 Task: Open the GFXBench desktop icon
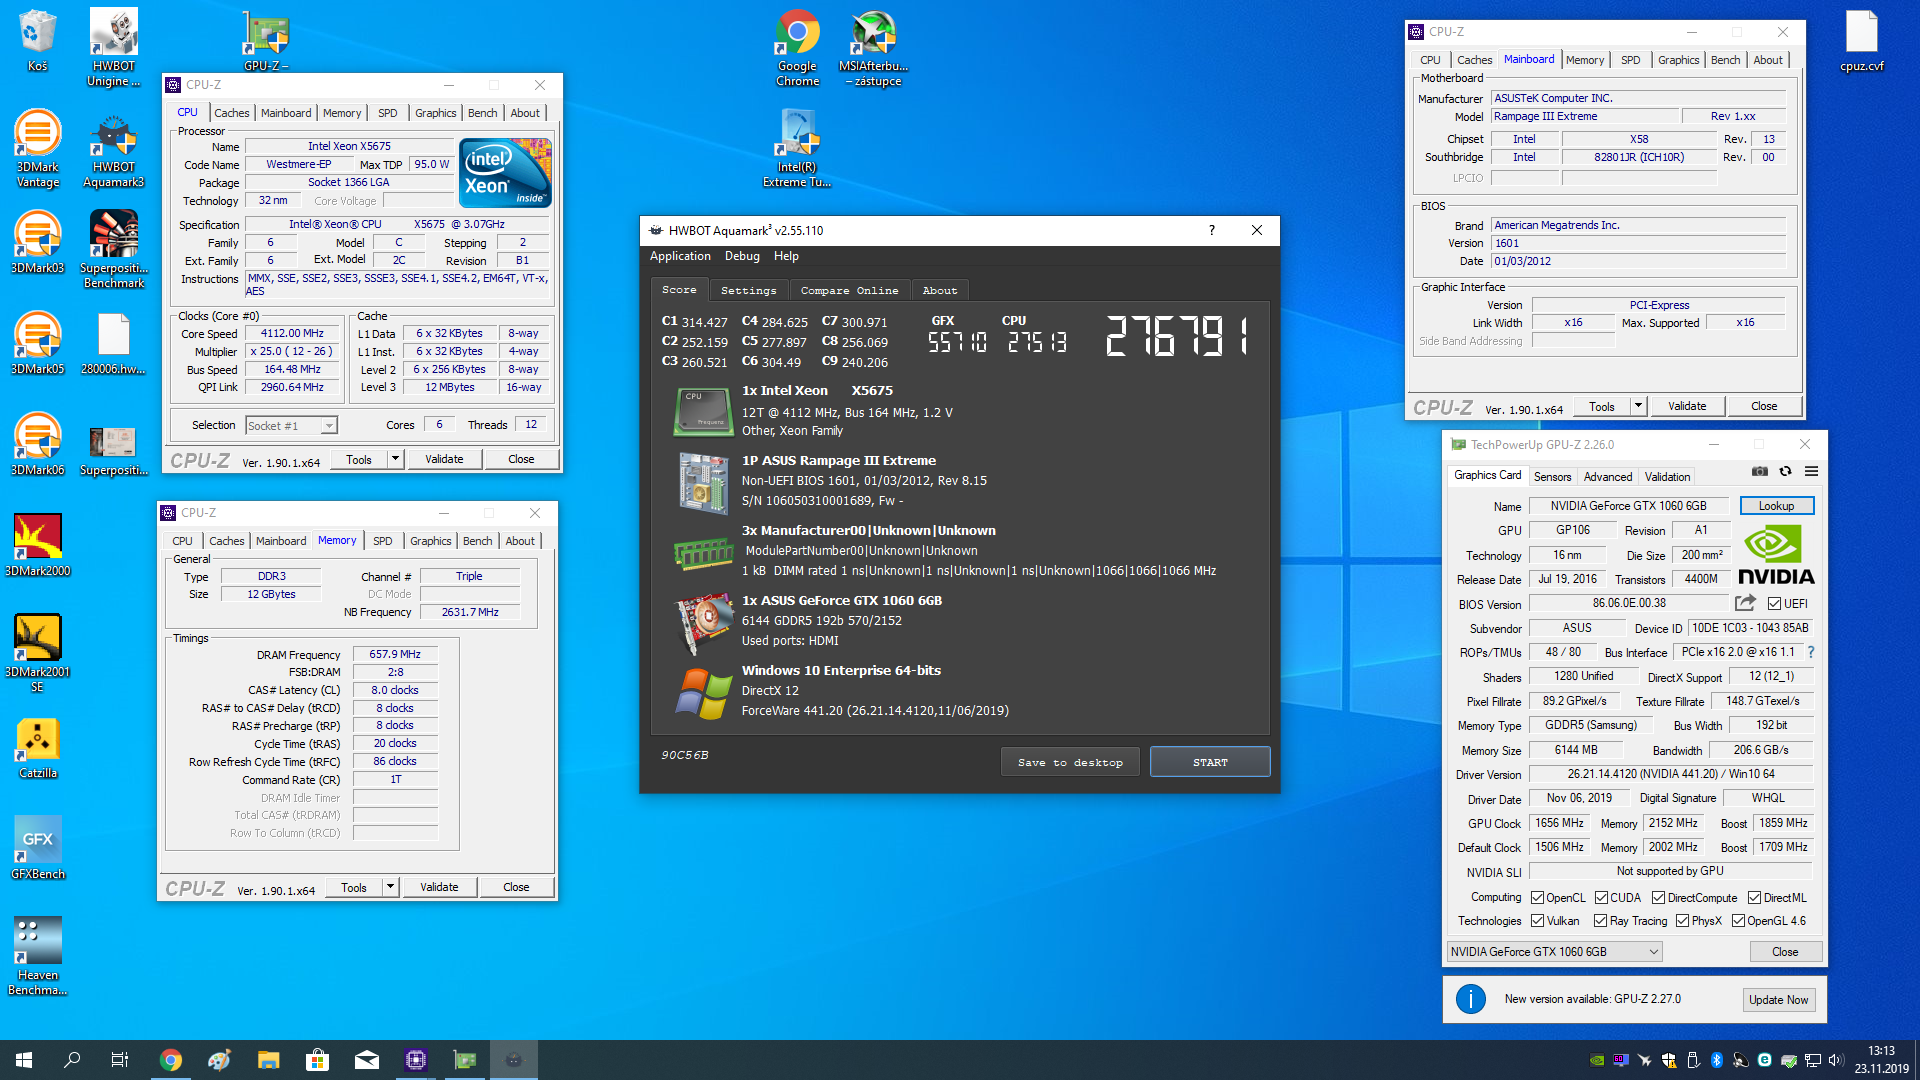(37, 848)
